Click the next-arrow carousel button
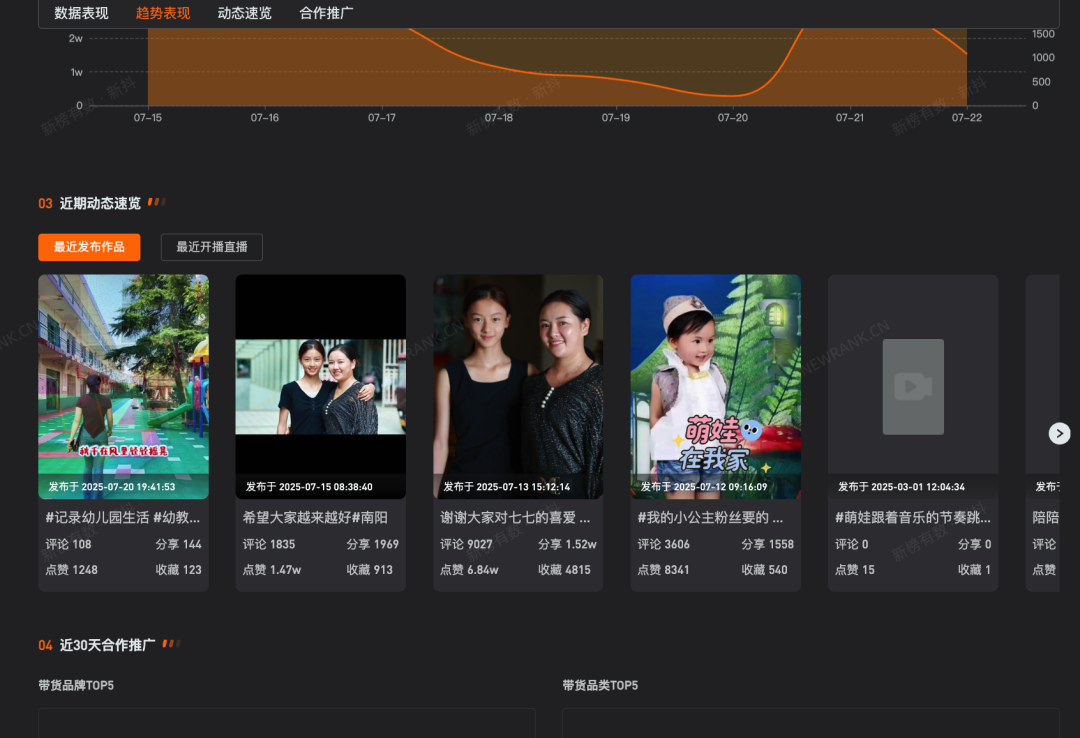The width and height of the screenshot is (1080, 738). click(1059, 433)
